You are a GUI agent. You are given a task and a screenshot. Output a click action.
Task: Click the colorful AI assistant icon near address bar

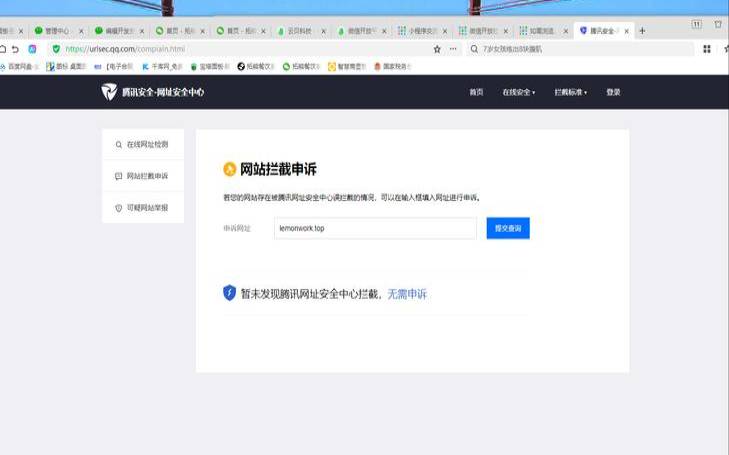(x=32, y=49)
